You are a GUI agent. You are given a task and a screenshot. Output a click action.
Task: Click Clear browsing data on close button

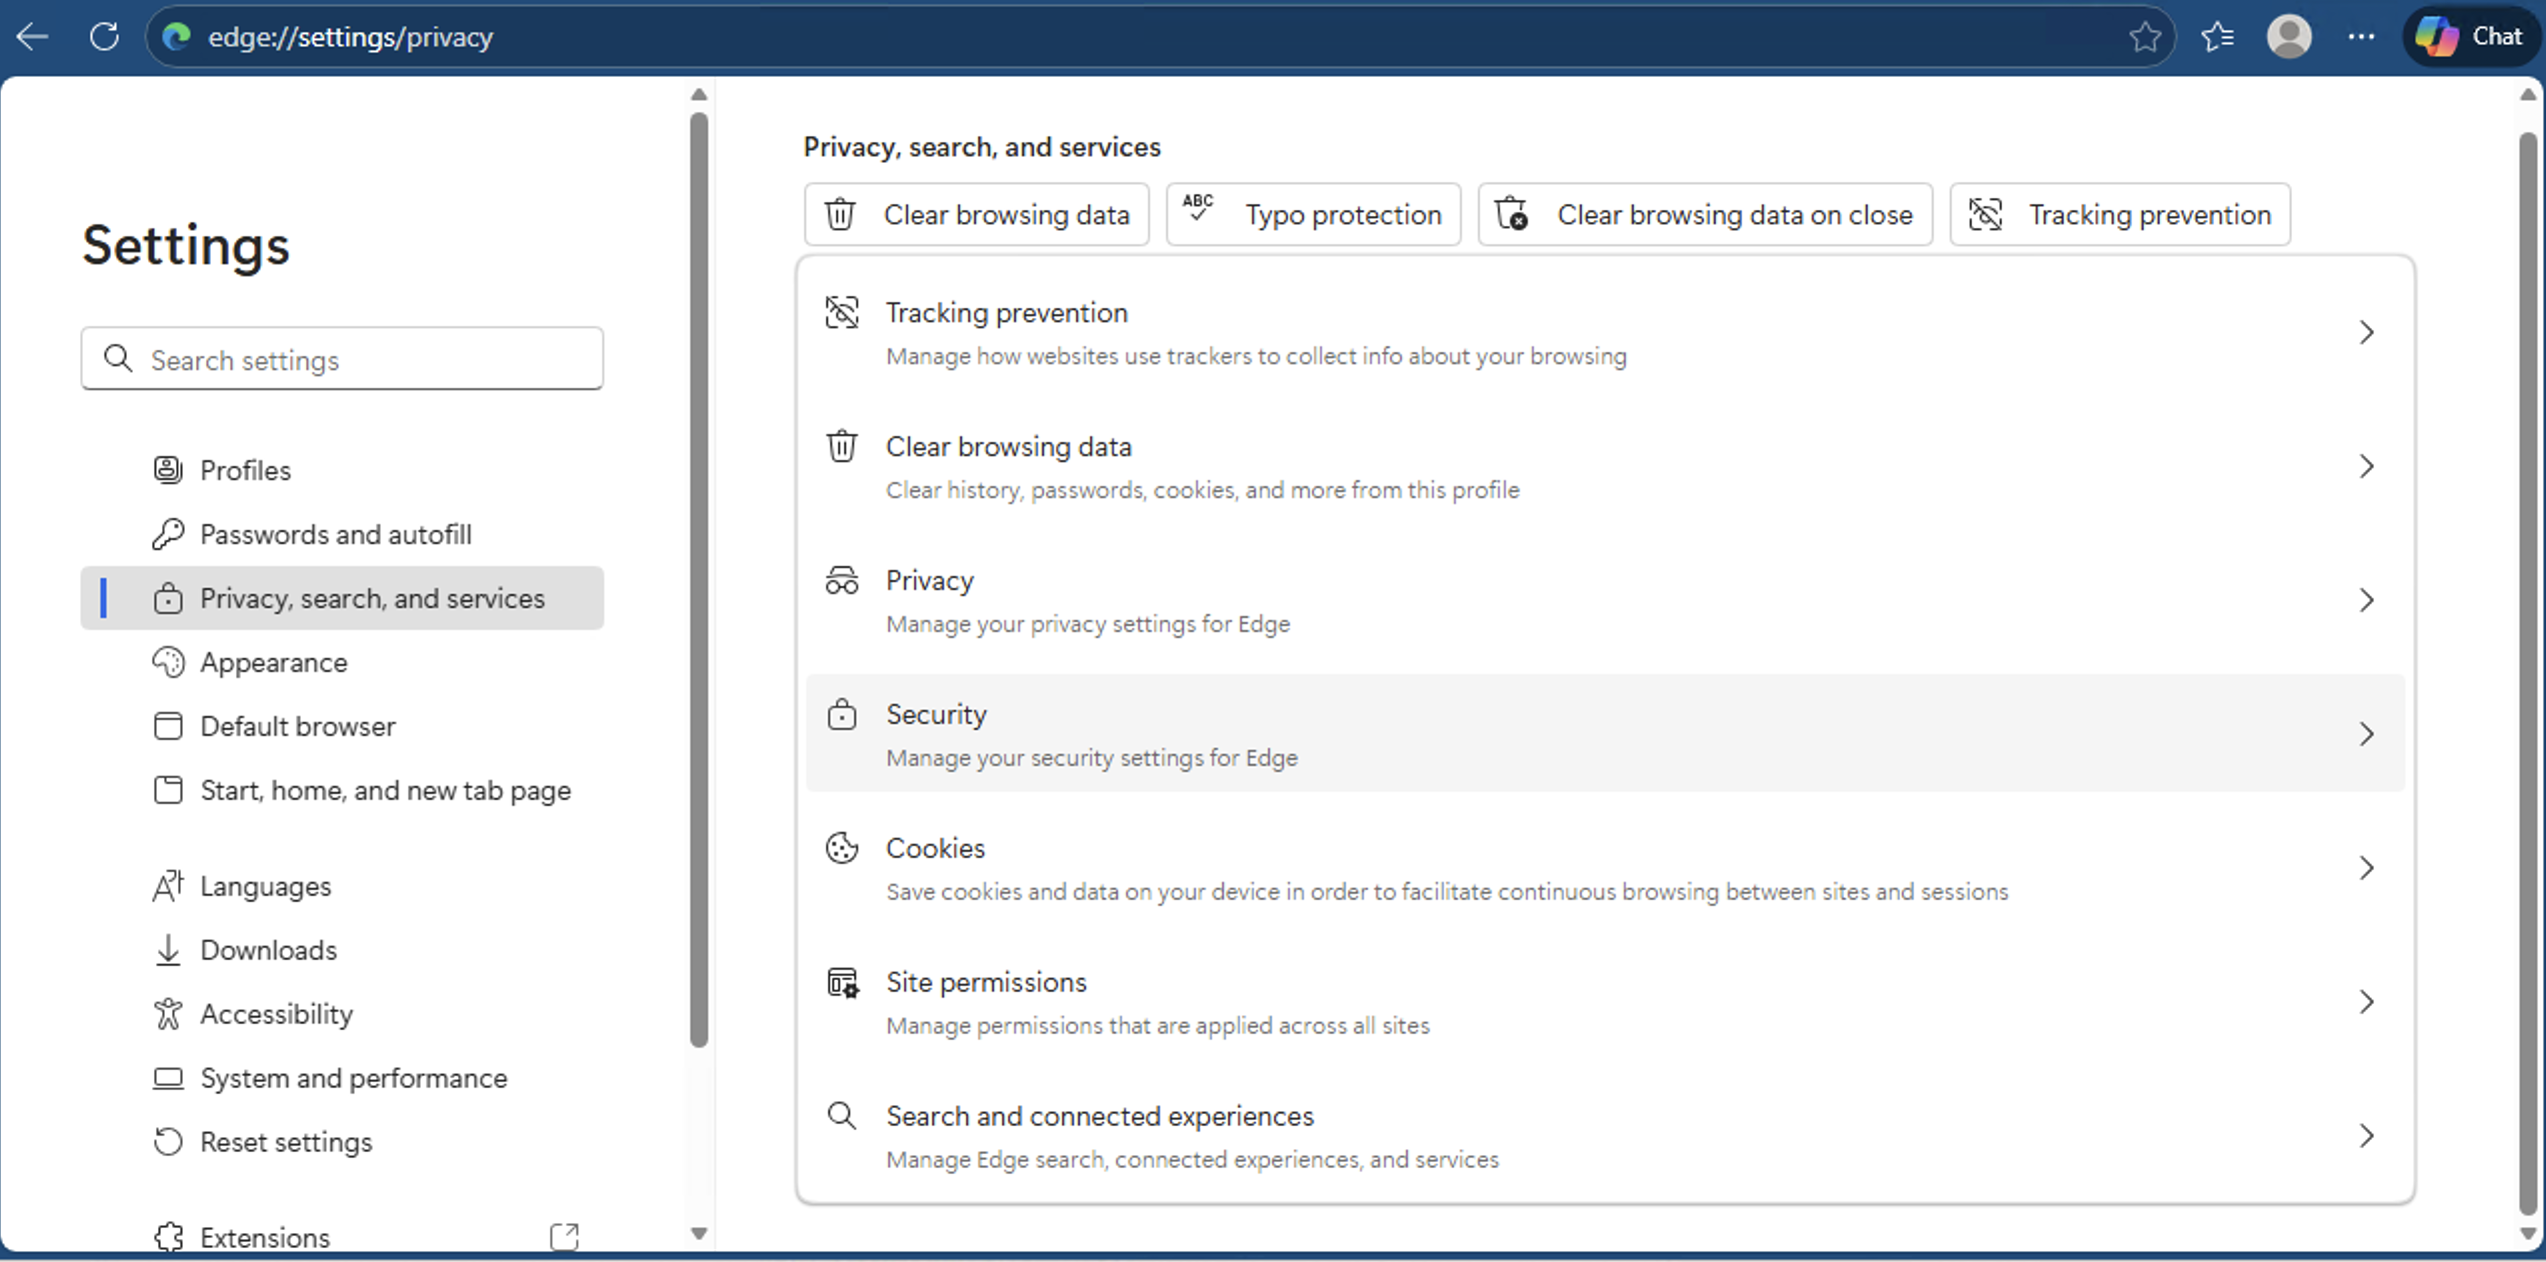point(1705,214)
